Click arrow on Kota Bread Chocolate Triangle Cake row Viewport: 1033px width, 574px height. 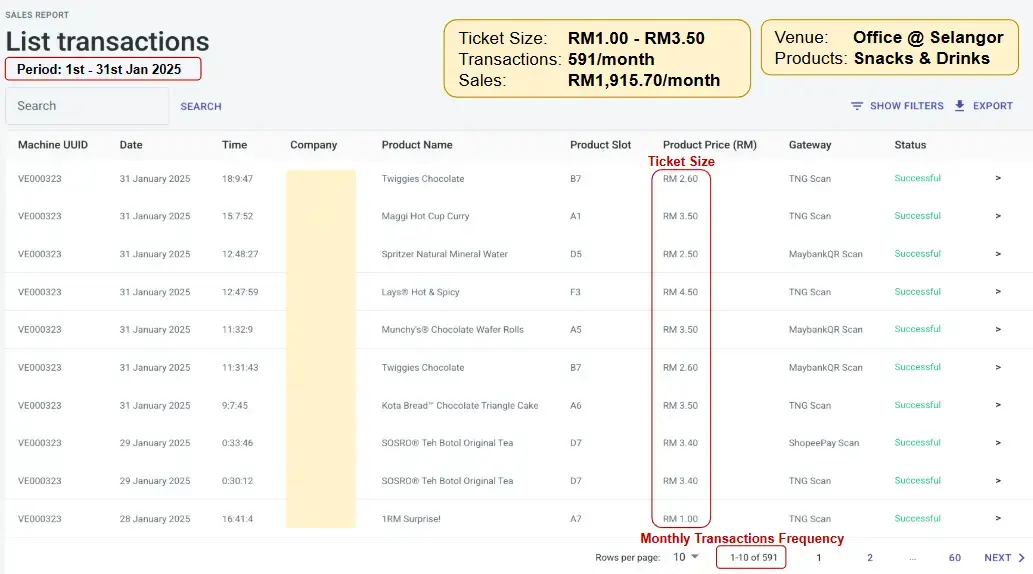(998, 406)
